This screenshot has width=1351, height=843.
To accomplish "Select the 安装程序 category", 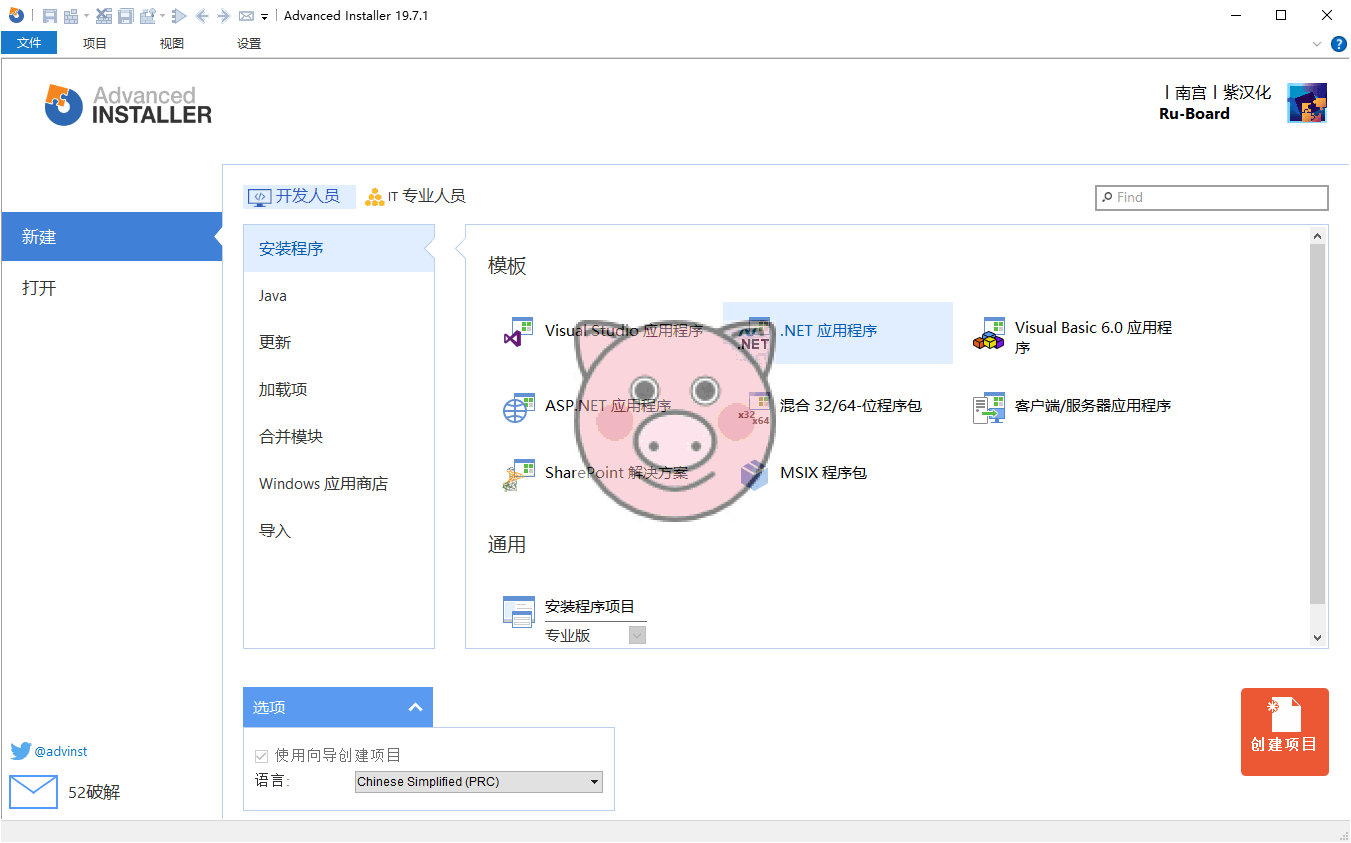I will pos(339,248).
